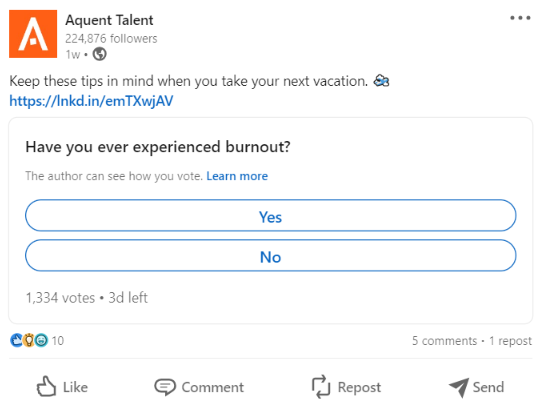Open the three-dot post options menu
Viewport: 542px width, 407px height.
[520, 18]
